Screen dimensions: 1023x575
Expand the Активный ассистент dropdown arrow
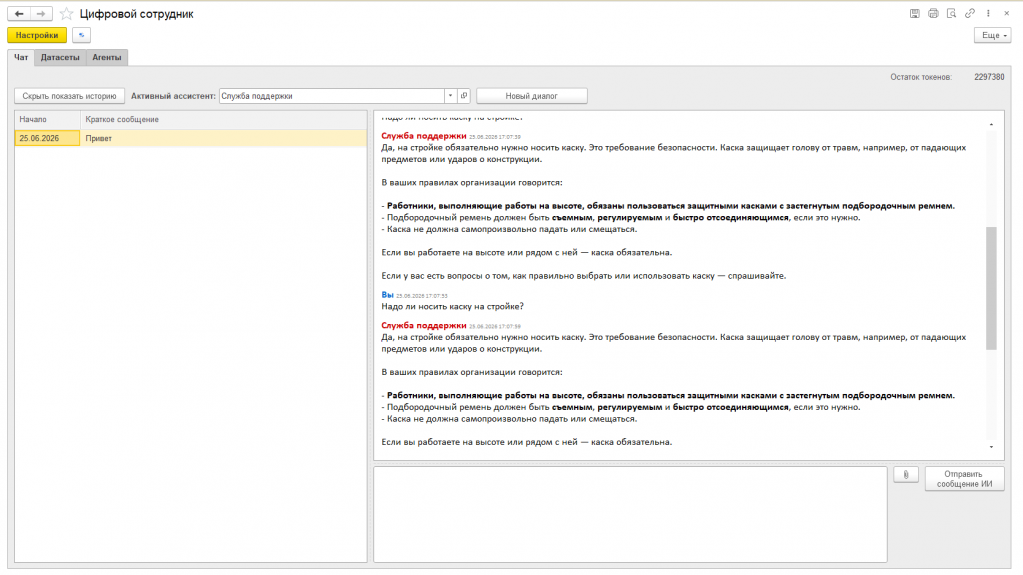click(x=450, y=96)
